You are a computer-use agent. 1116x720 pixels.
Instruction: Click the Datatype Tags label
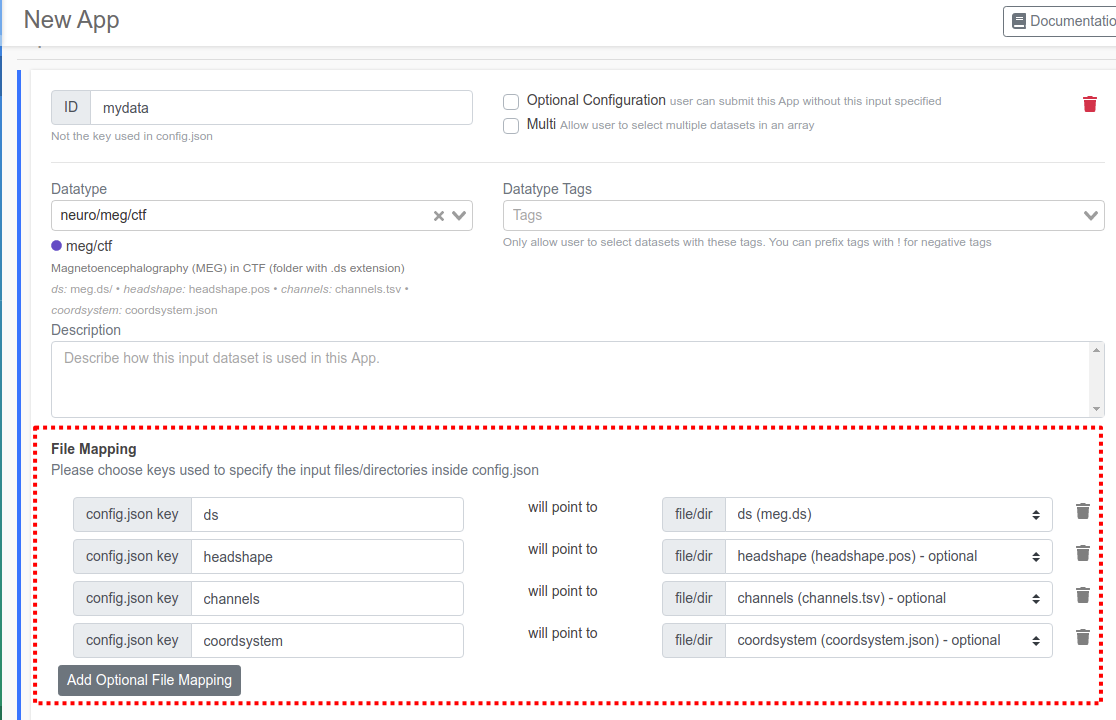click(547, 189)
